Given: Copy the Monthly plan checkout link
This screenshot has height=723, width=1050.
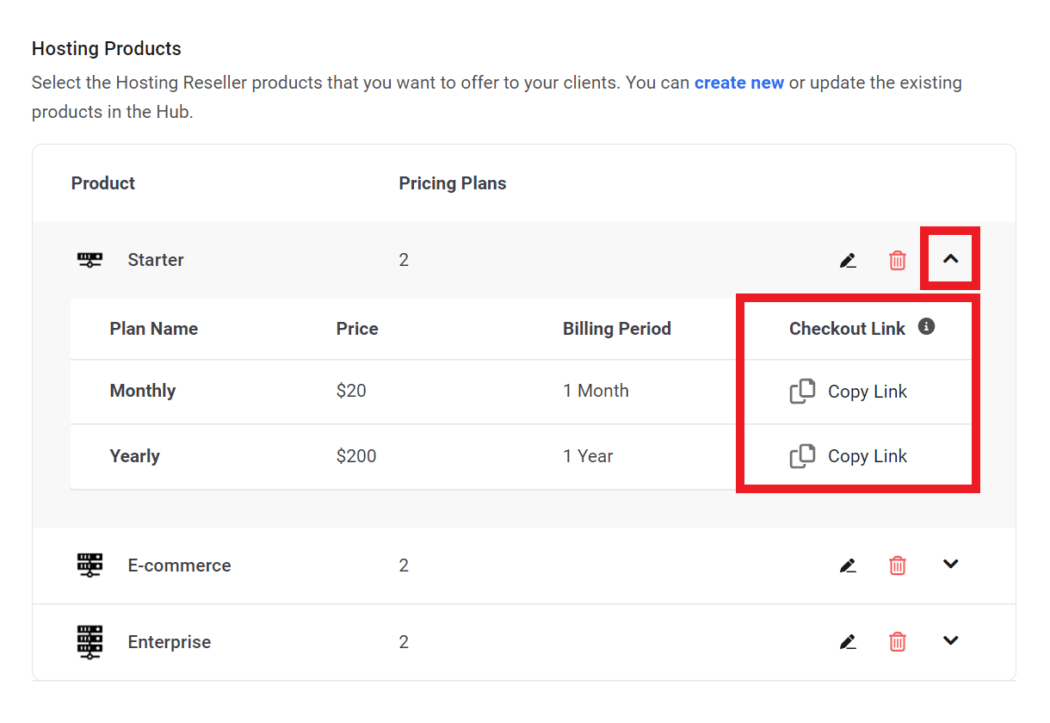Looking at the screenshot, I should [866, 392].
